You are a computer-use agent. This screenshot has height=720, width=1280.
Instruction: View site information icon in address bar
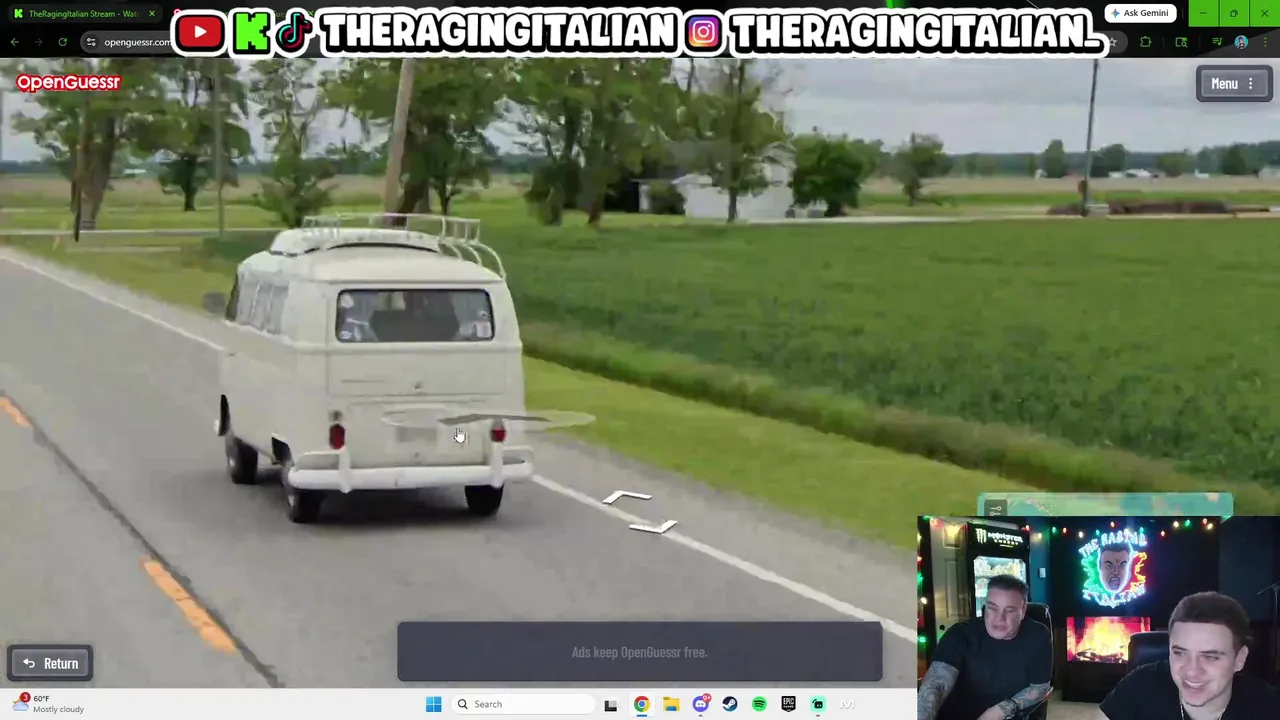[x=91, y=42]
